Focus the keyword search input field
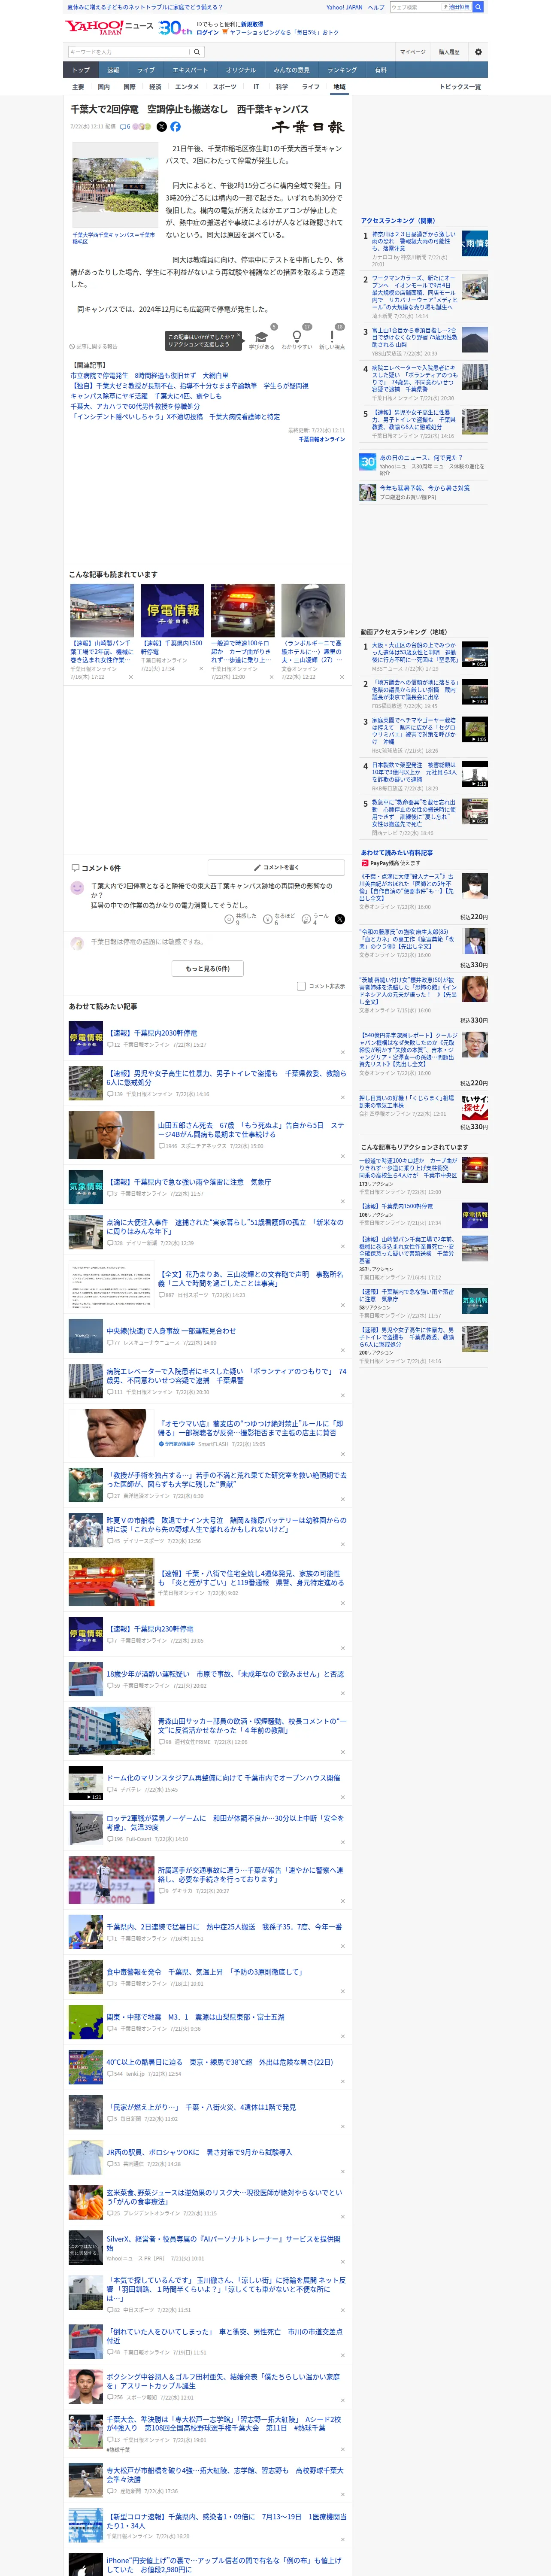The width and height of the screenshot is (551, 2576). pos(129,52)
